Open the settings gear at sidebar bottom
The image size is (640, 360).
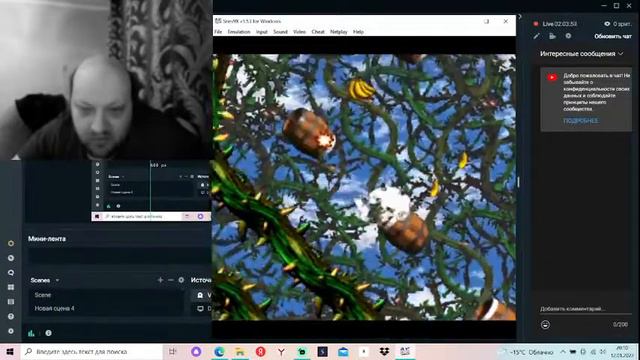[x=11, y=331]
